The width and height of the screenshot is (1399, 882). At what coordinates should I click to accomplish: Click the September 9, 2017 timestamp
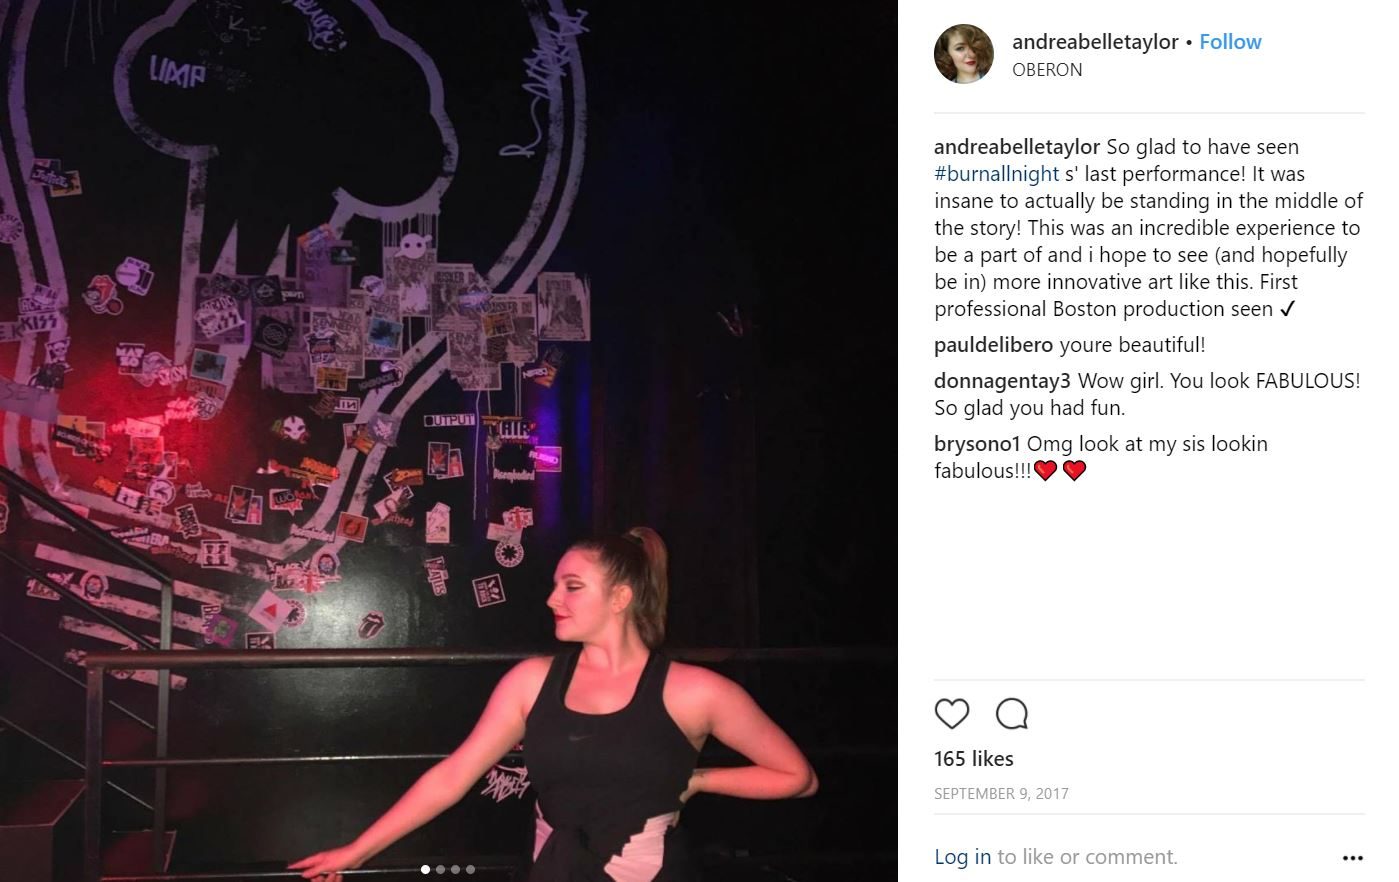coord(1001,794)
